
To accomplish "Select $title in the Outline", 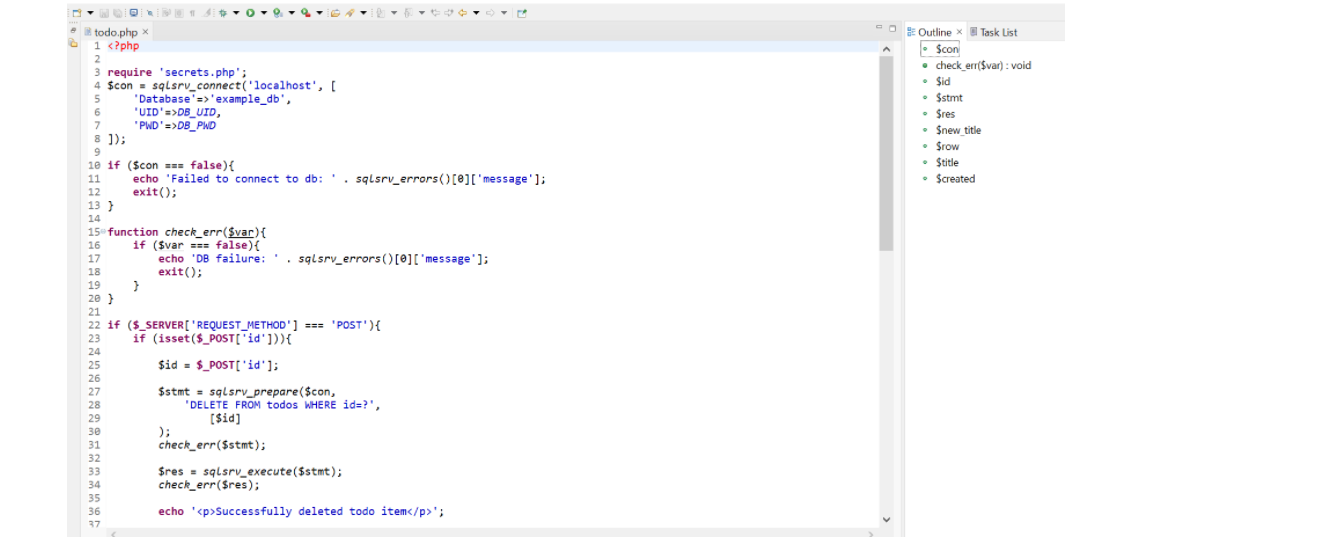I will 947,162.
